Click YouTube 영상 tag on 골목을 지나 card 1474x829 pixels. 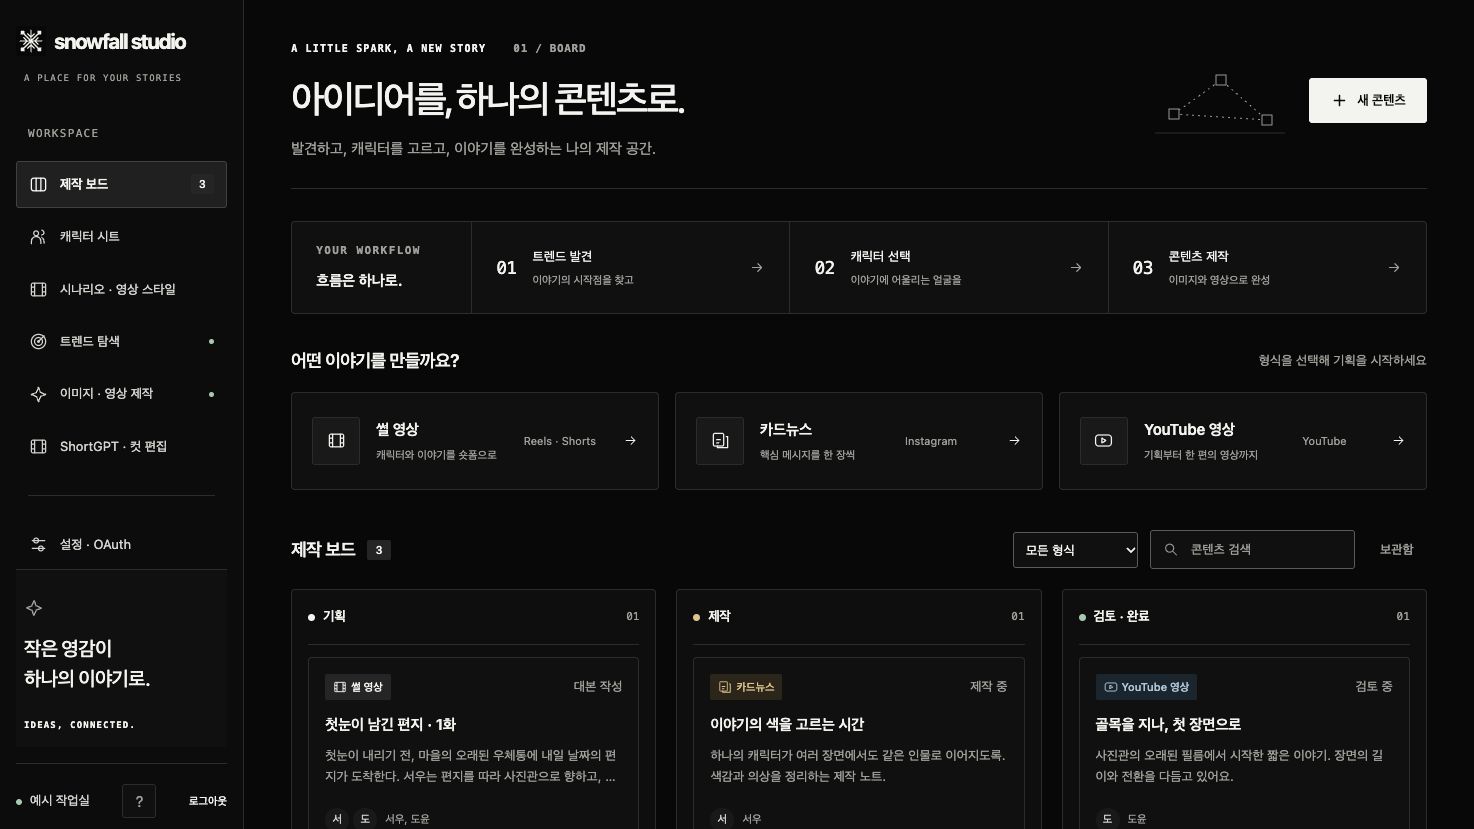click(x=1146, y=687)
